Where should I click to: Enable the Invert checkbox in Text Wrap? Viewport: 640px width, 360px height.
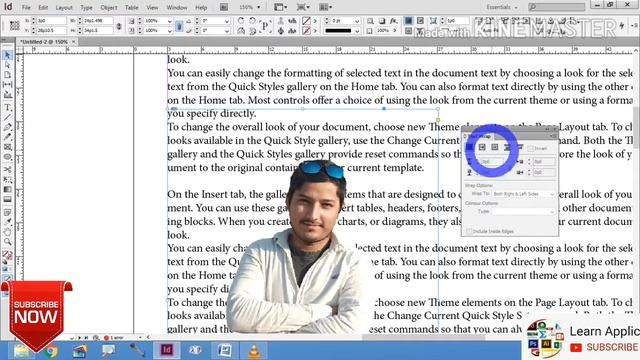click(530, 149)
